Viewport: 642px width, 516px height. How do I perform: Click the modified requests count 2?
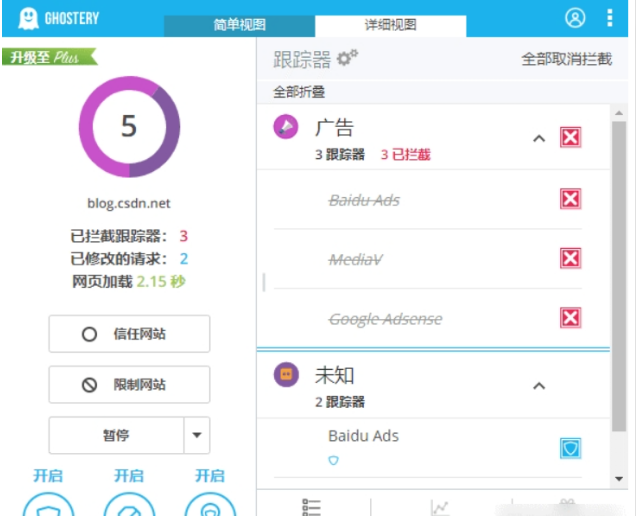[x=184, y=259]
